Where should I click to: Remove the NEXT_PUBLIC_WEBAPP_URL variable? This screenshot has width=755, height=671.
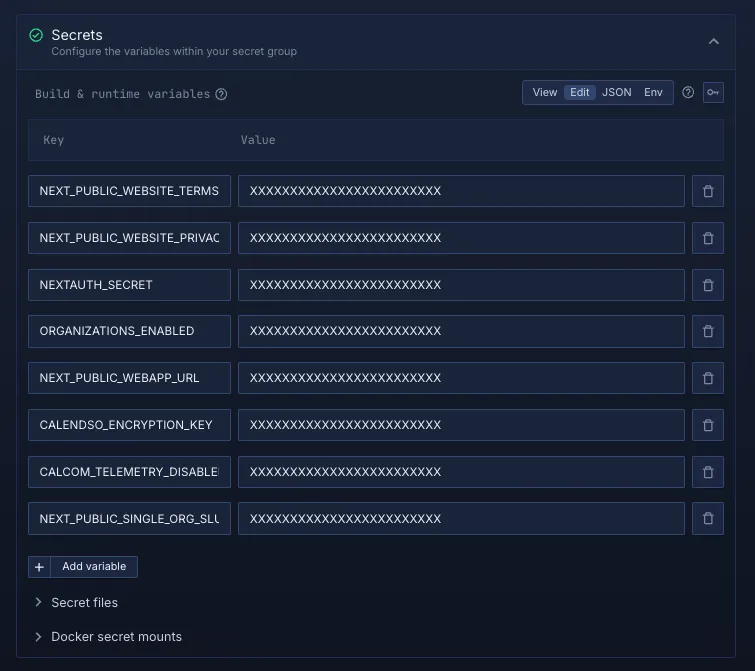pyautogui.click(x=707, y=378)
